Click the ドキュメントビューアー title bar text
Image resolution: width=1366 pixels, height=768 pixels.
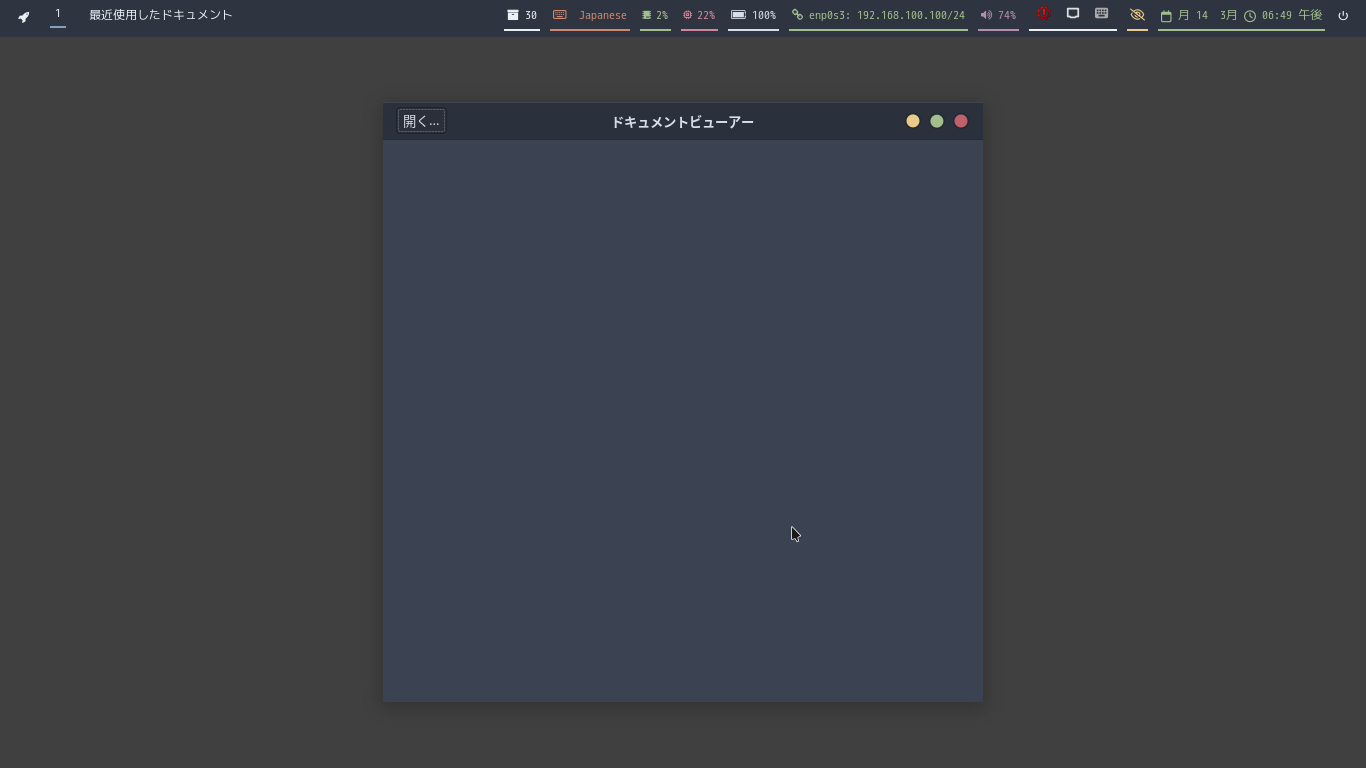tap(682, 122)
